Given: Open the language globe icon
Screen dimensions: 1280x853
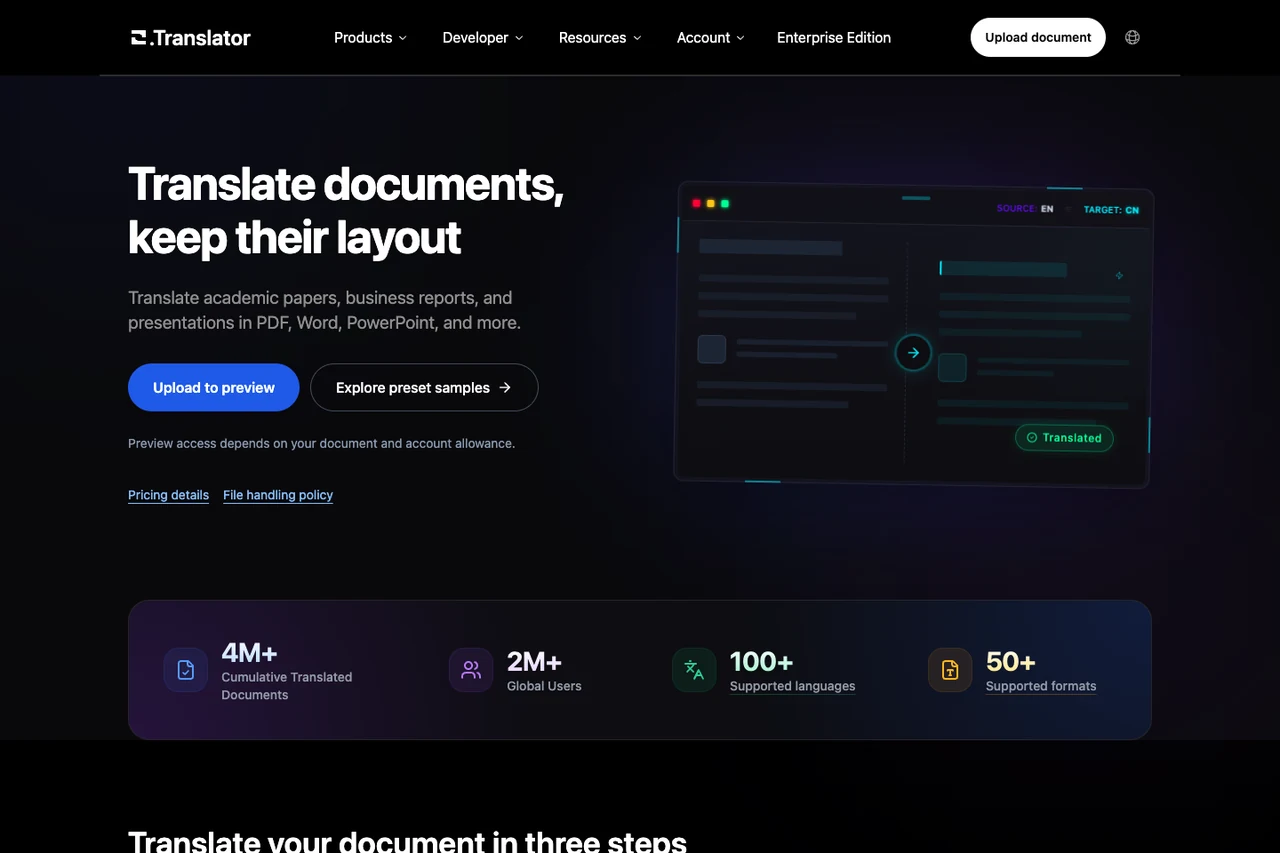Looking at the screenshot, I should (1132, 38).
